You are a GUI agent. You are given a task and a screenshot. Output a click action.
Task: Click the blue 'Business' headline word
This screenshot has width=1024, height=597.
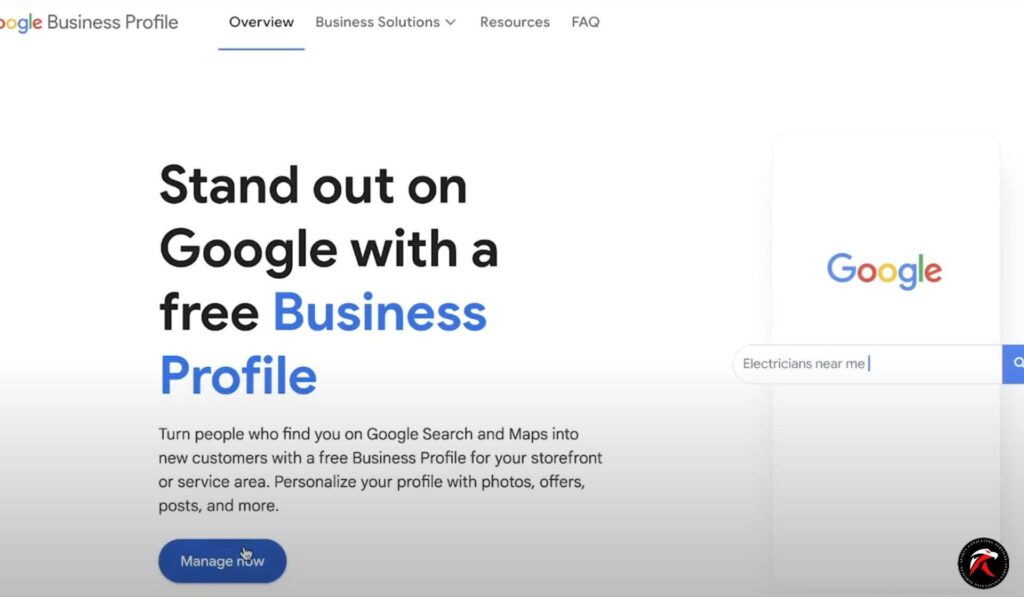tap(379, 312)
